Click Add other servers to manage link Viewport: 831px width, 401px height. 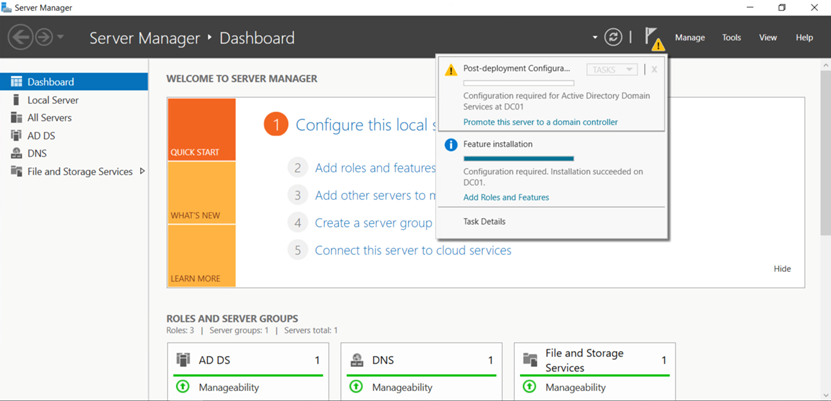(375, 195)
